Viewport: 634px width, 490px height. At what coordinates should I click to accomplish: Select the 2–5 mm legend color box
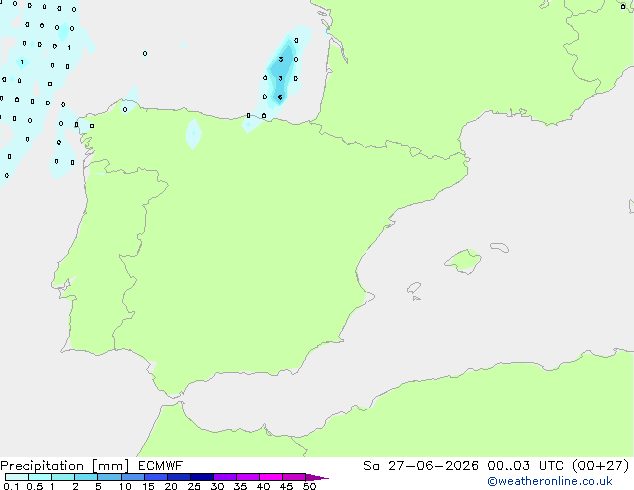[86, 477]
